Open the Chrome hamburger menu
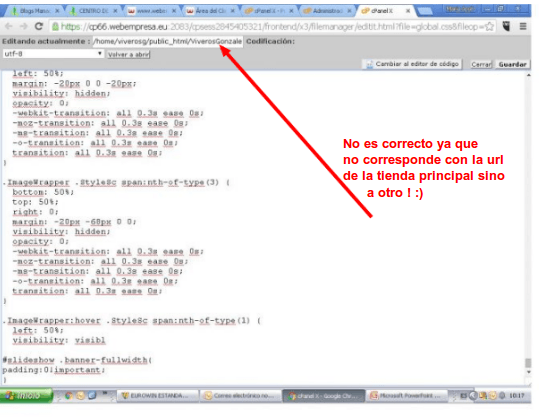This screenshot has height=417, width=539. (522, 26)
